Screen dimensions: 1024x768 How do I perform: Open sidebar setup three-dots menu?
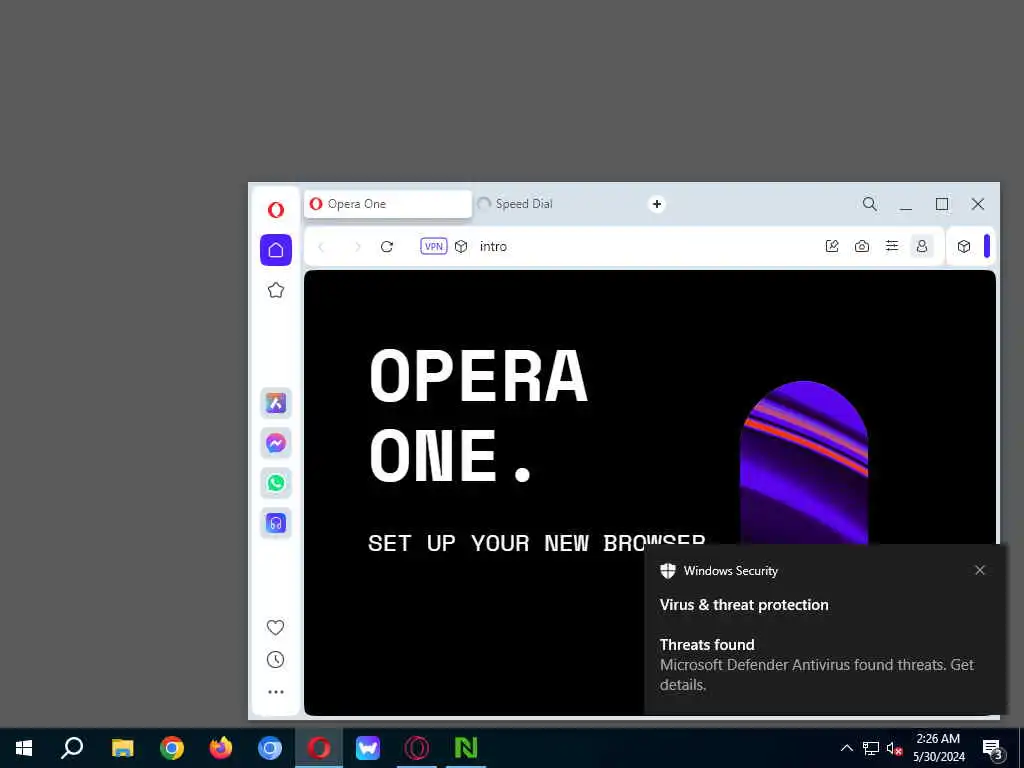[x=276, y=692]
